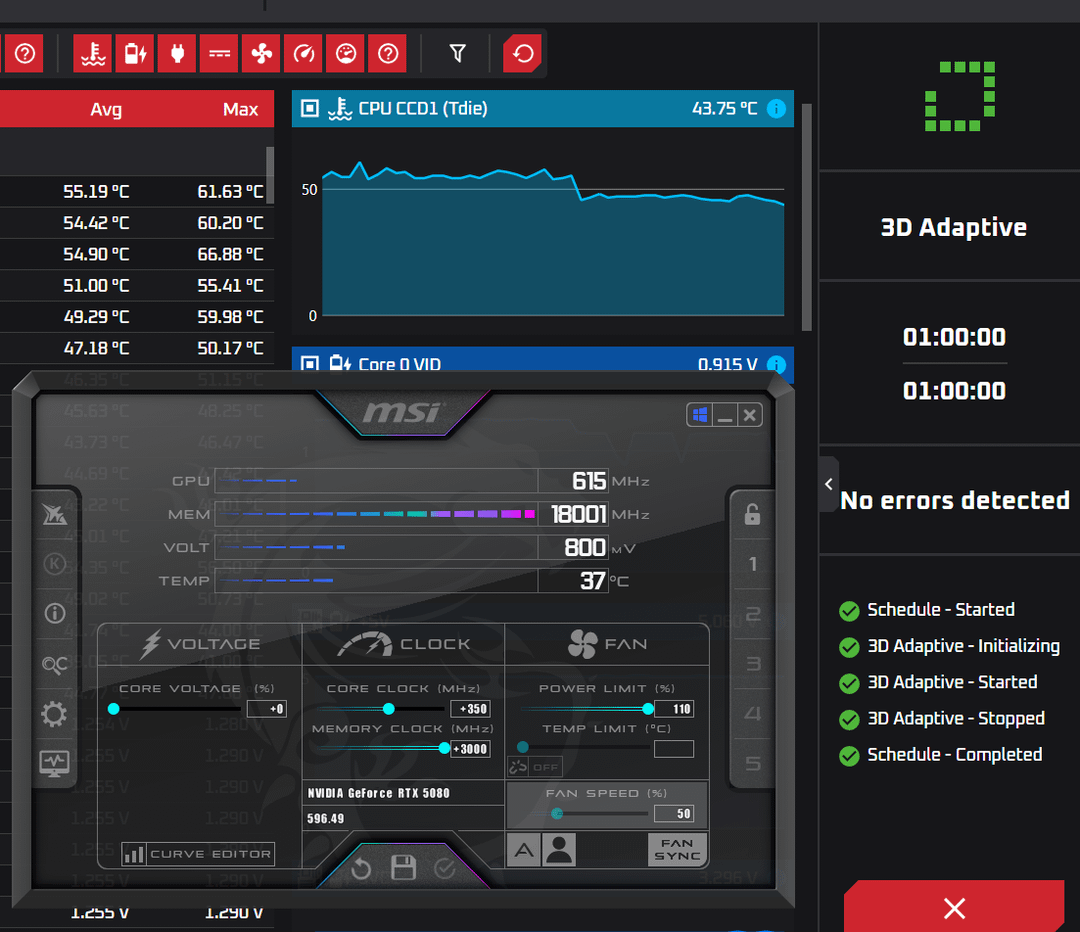Select Afterburner profile slot 1
Image resolution: width=1080 pixels, height=932 pixels.
pos(753,564)
